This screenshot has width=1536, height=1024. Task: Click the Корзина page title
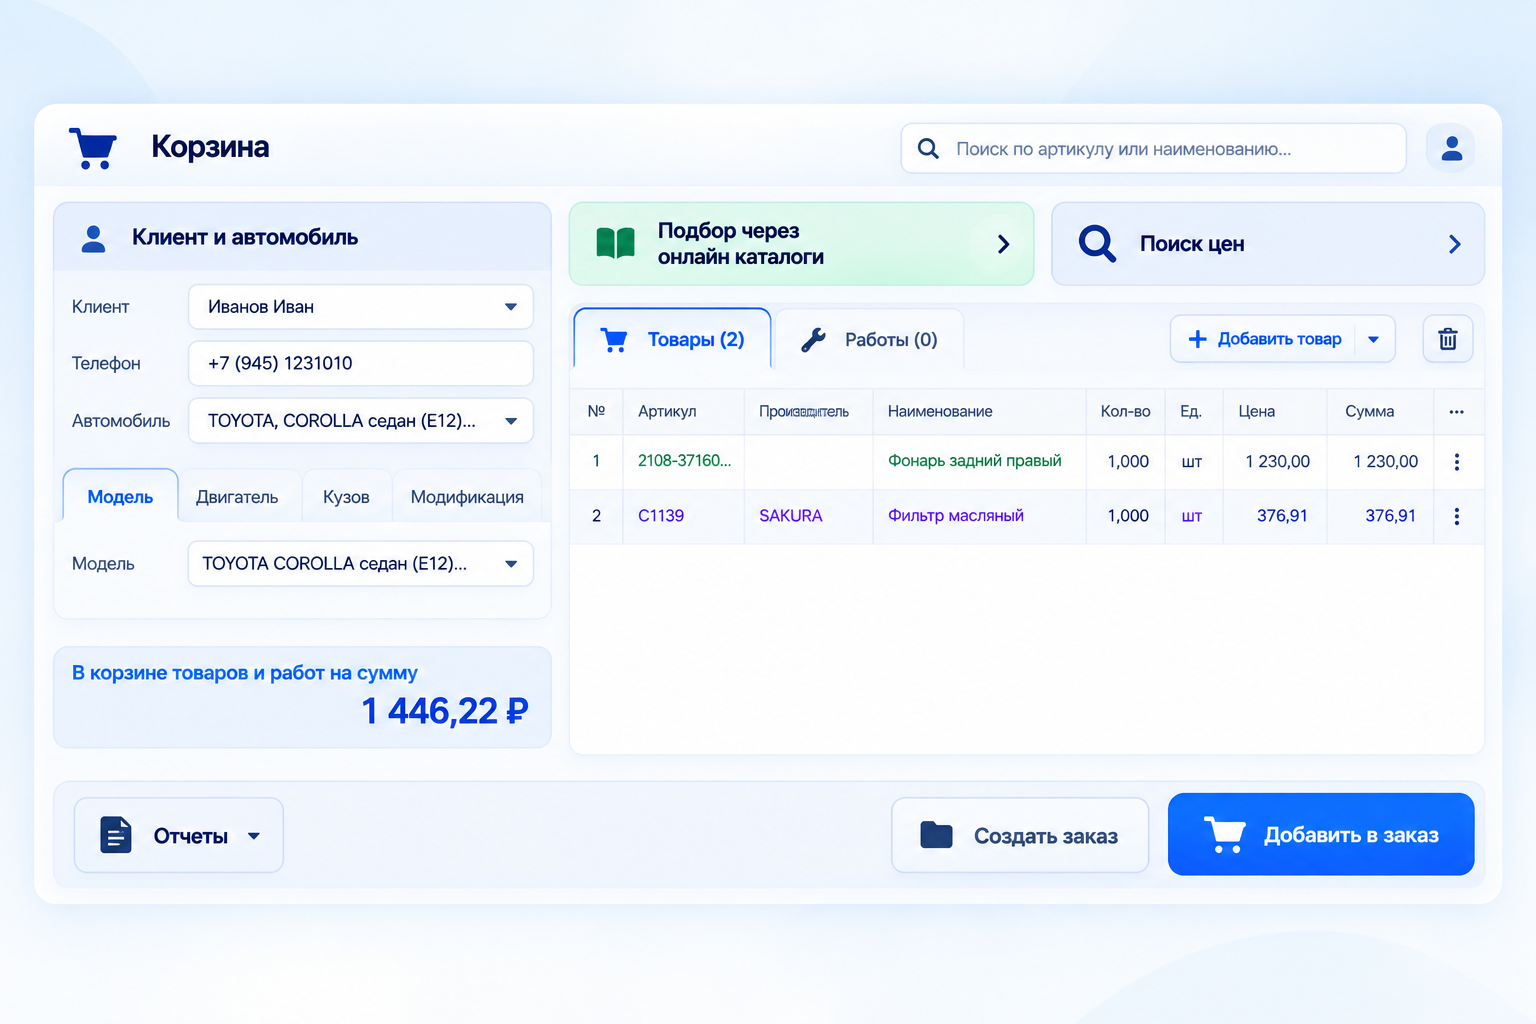pyautogui.click(x=210, y=147)
